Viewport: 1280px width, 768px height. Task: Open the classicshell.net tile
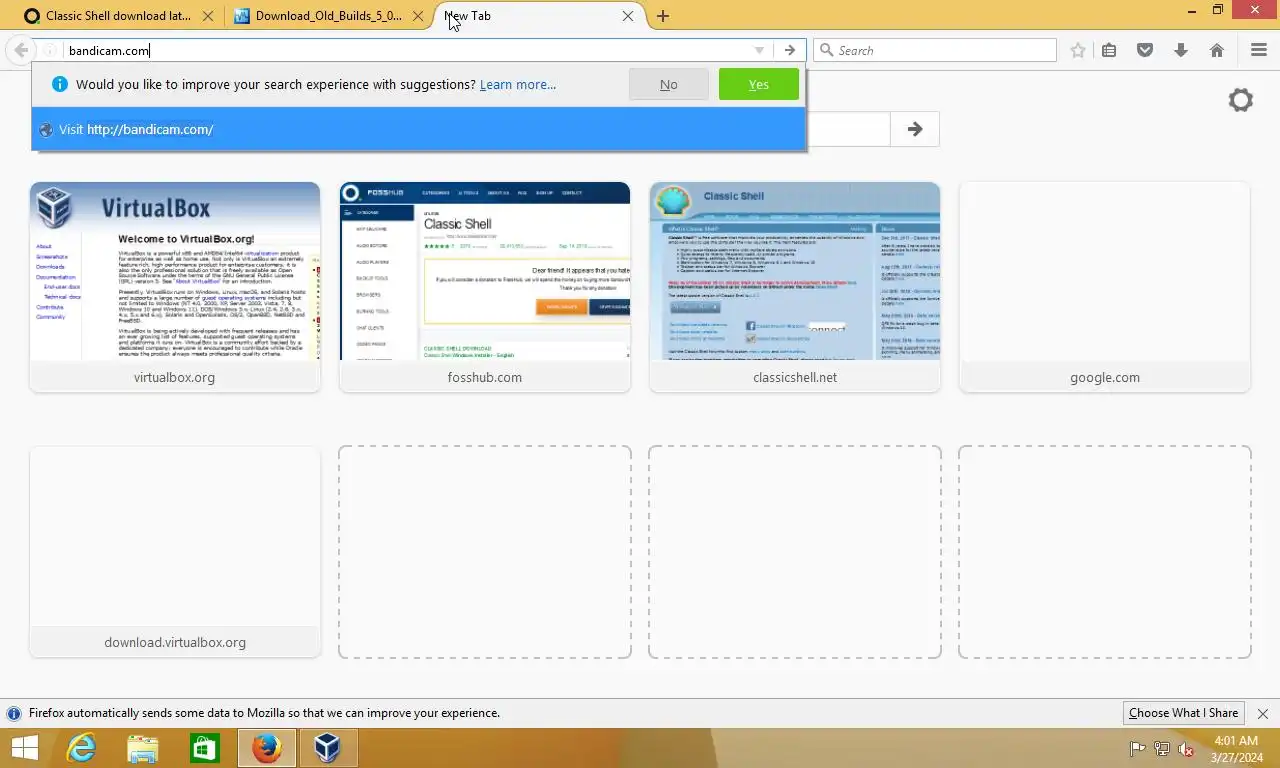pyautogui.click(x=795, y=287)
